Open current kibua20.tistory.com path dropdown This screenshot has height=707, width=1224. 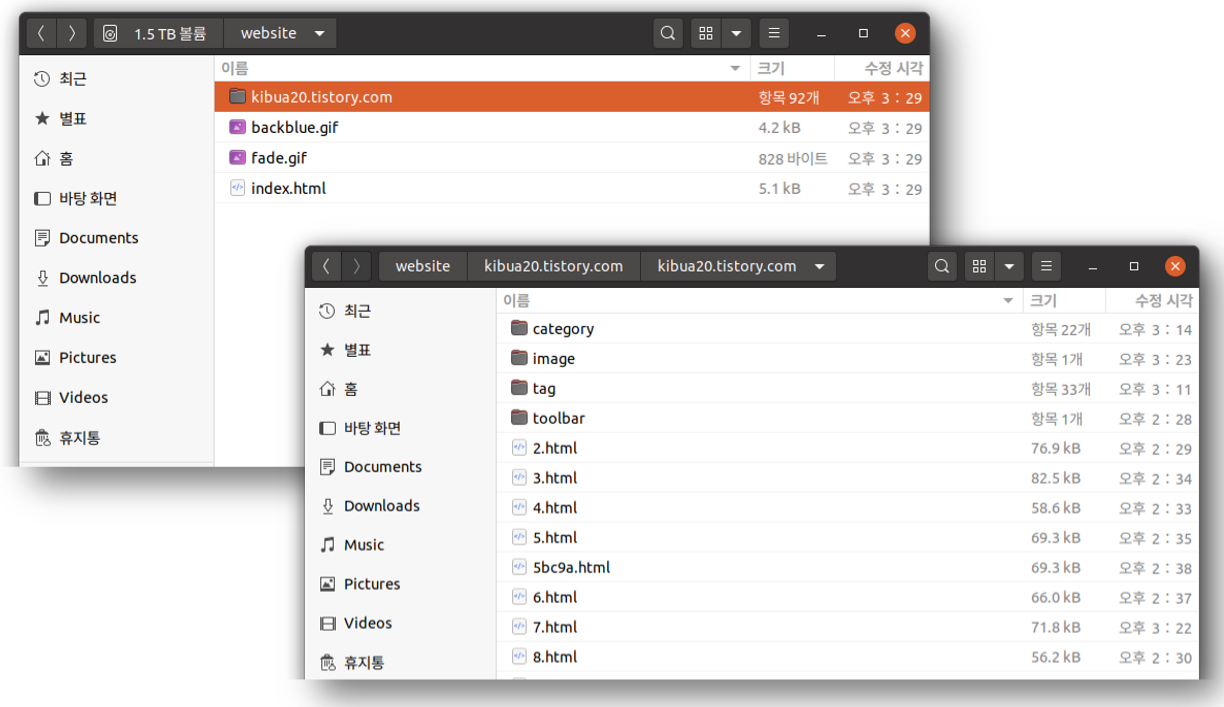[820, 266]
